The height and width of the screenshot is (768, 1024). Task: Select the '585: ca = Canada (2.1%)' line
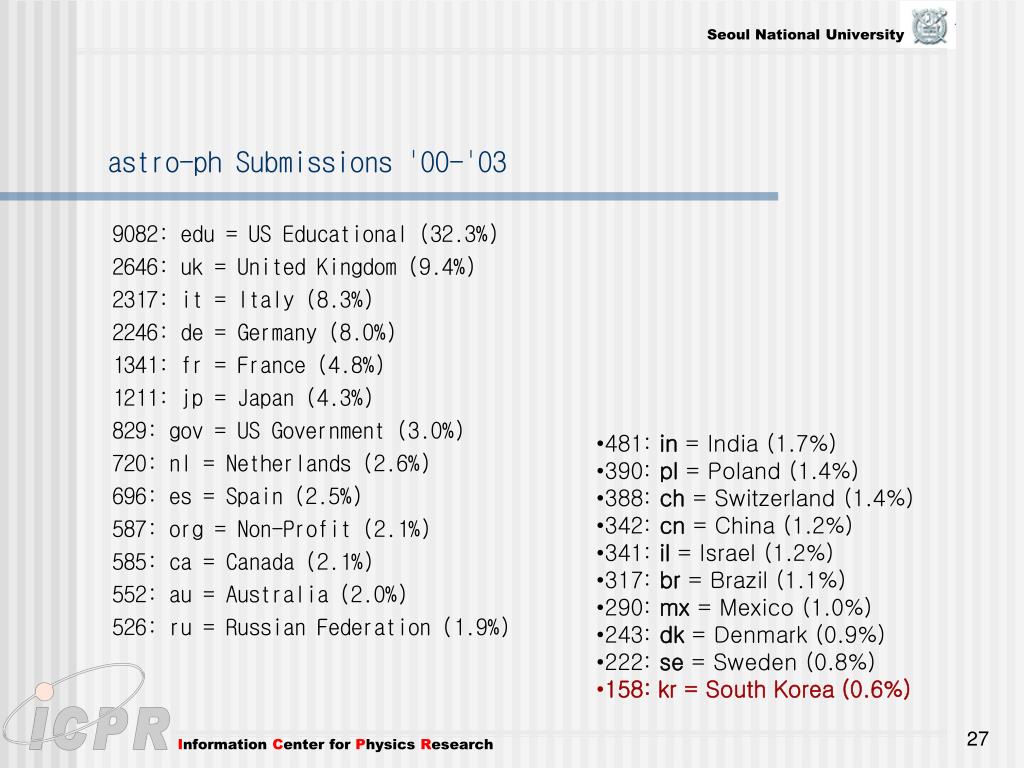click(242, 562)
